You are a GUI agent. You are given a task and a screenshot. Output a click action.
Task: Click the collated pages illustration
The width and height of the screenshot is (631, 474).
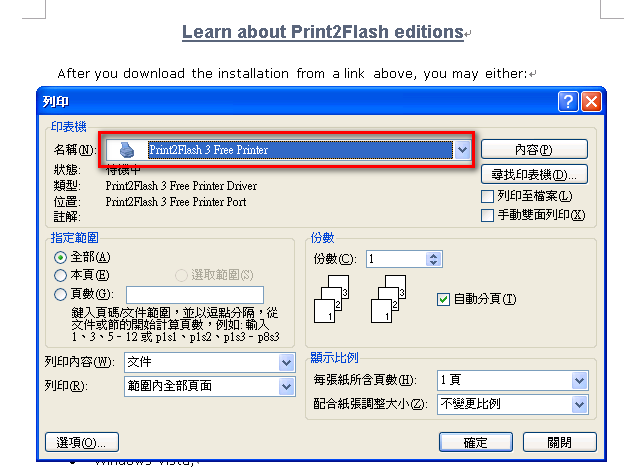360,299
